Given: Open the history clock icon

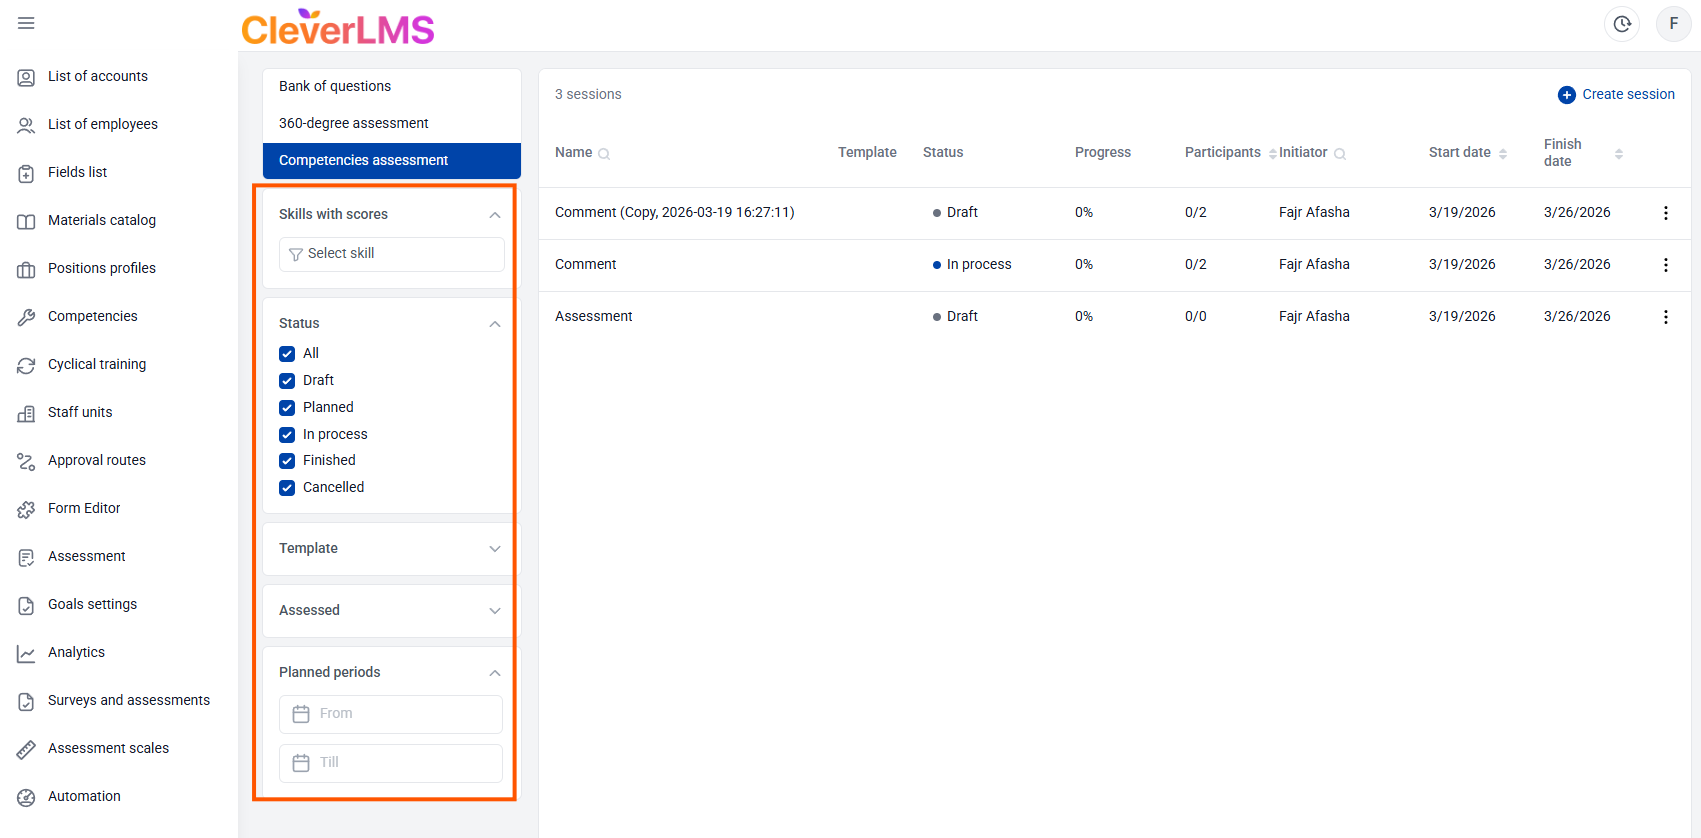Looking at the screenshot, I should (1621, 24).
